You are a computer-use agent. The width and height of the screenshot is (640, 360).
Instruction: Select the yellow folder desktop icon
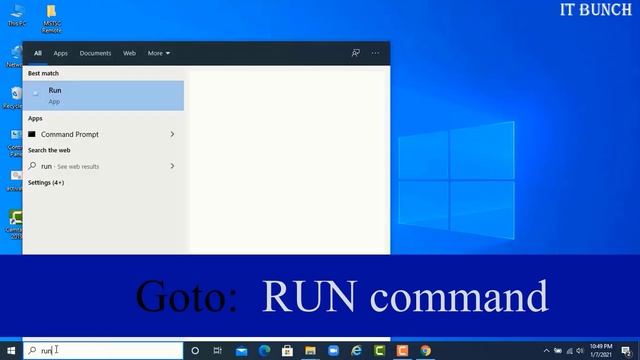(x=51, y=18)
